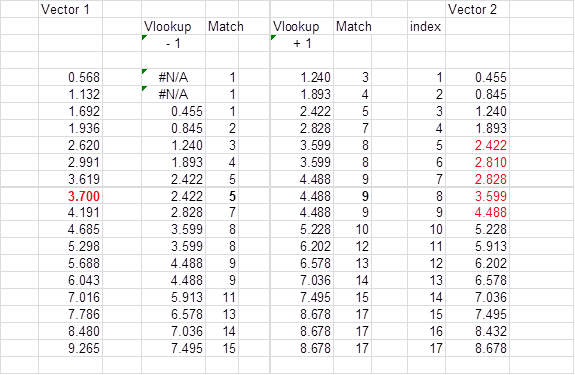
Task: Click the 5.913 cell in first Vlookup column
Action: tap(173, 297)
